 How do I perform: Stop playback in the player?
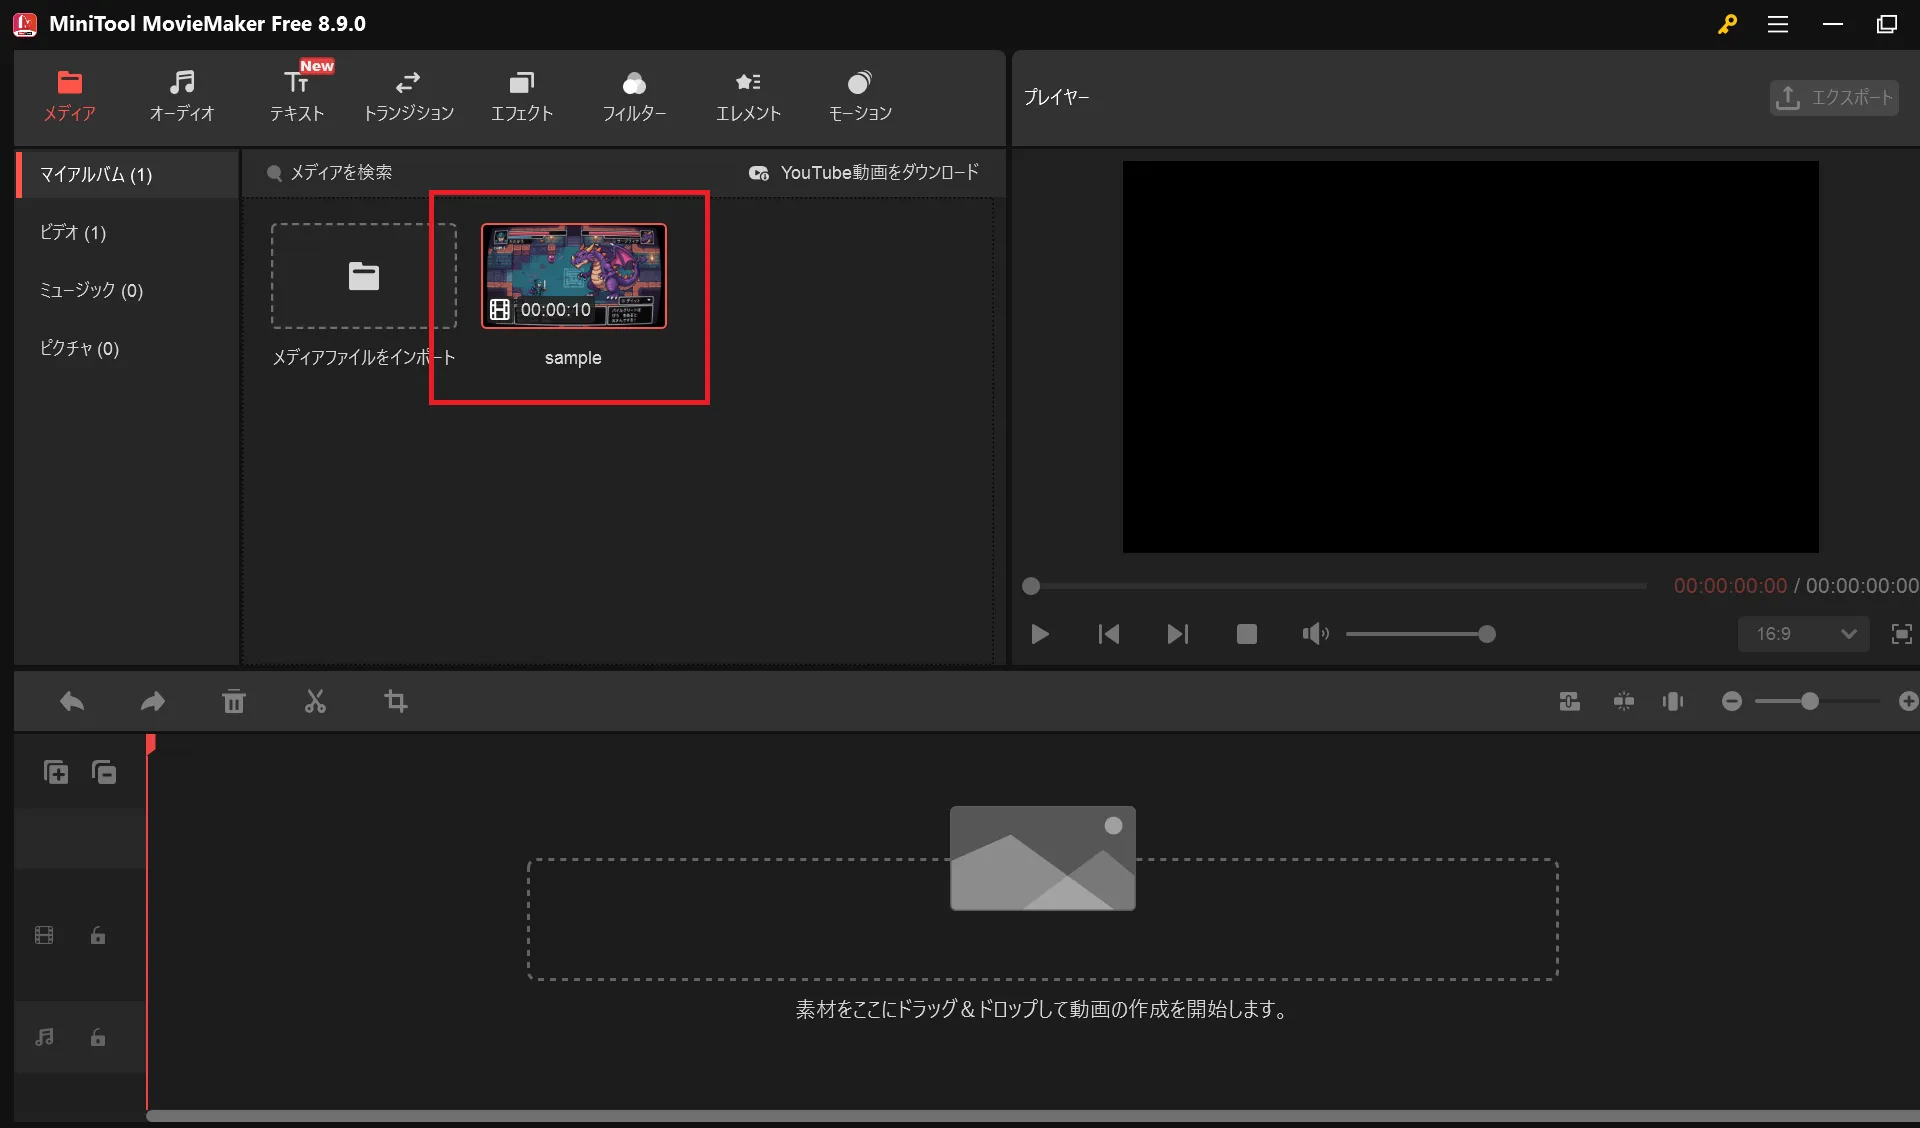1247,634
